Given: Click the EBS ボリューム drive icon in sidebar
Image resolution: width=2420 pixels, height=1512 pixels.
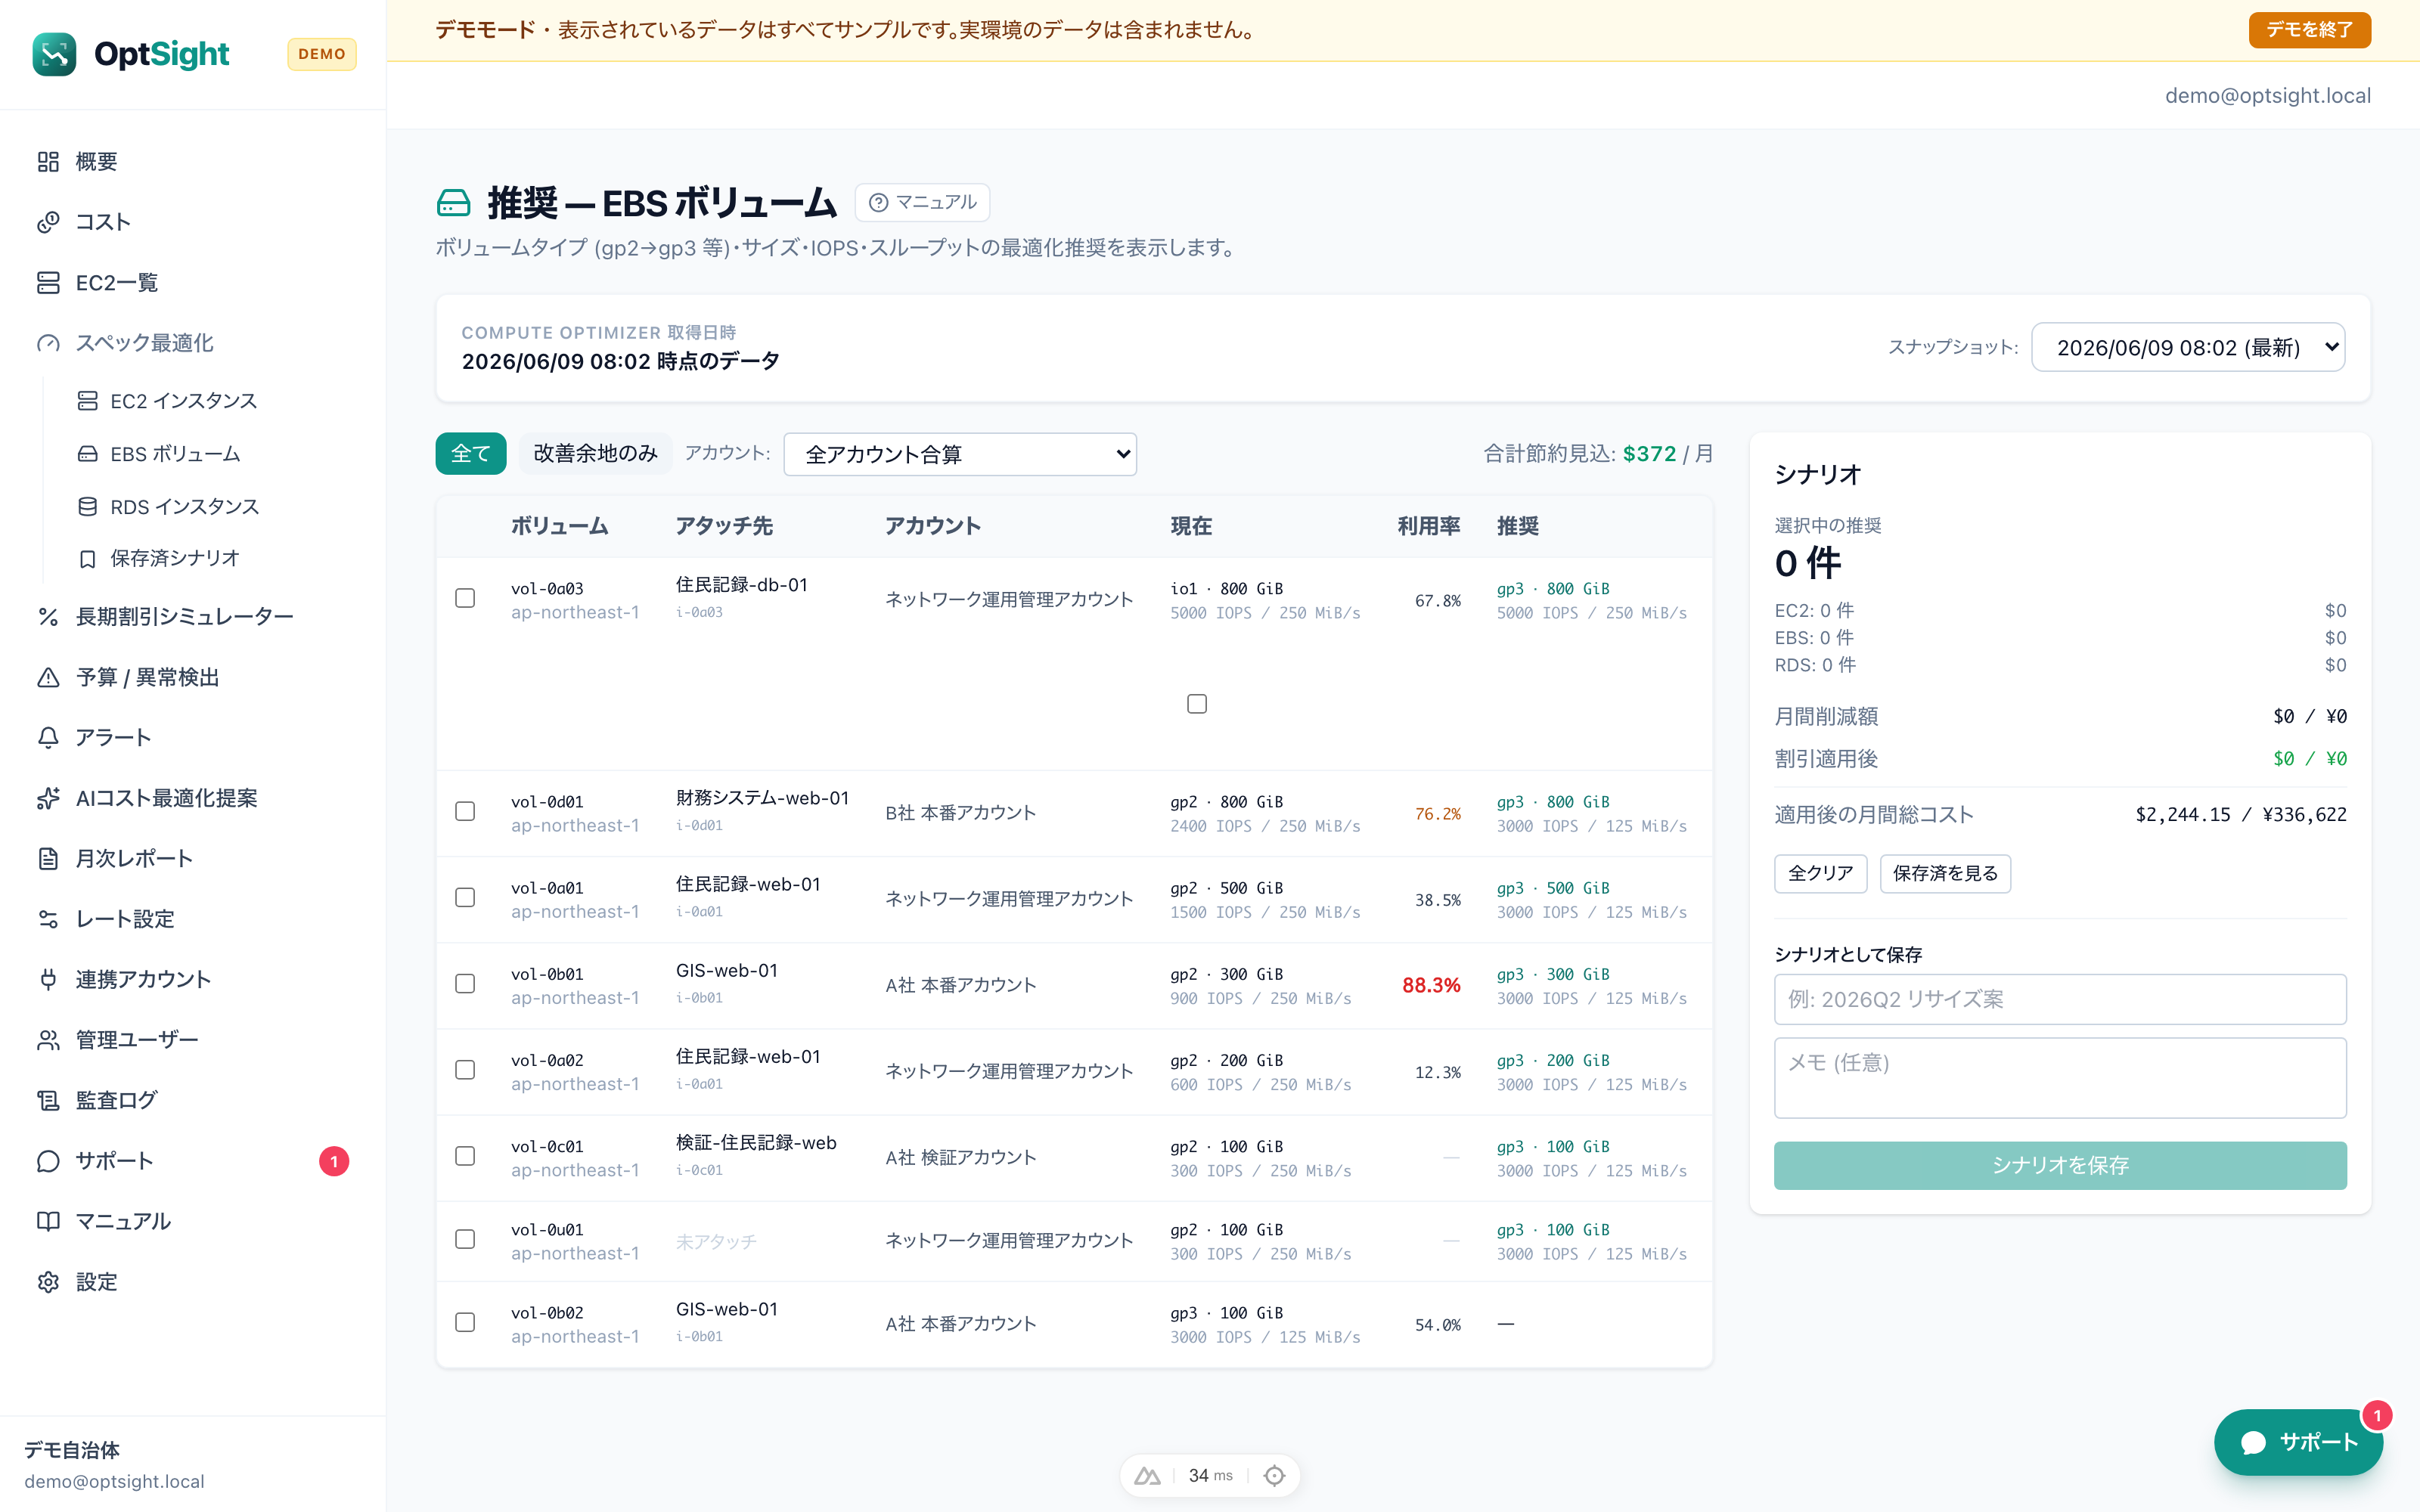Looking at the screenshot, I should click(x=88, y=454).
